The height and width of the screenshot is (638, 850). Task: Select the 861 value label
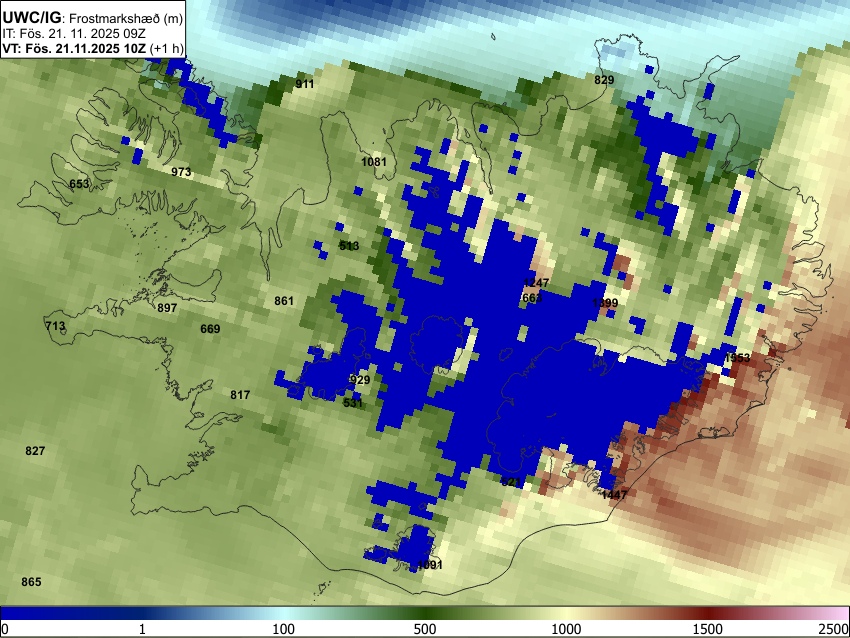point(284,301)
